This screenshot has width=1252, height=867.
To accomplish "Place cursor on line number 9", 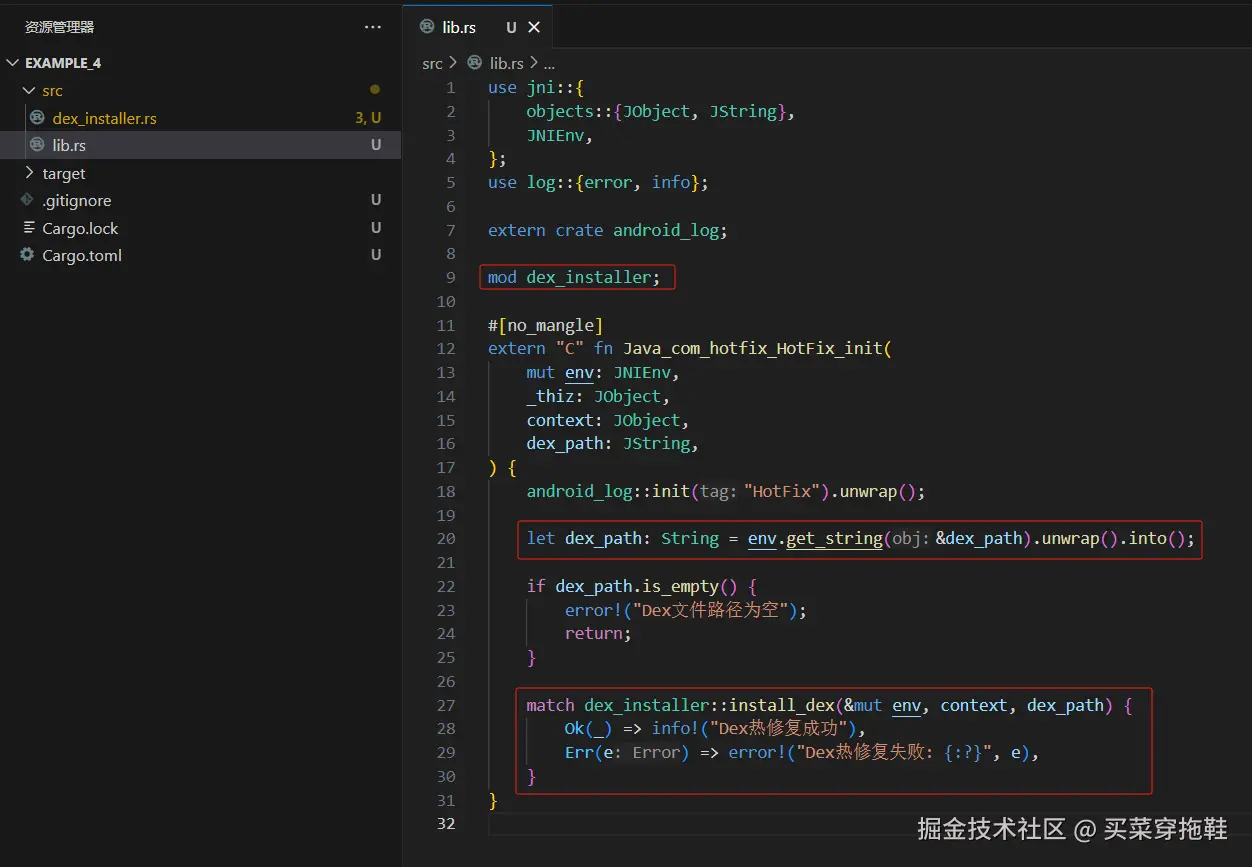I will point(450,277).
